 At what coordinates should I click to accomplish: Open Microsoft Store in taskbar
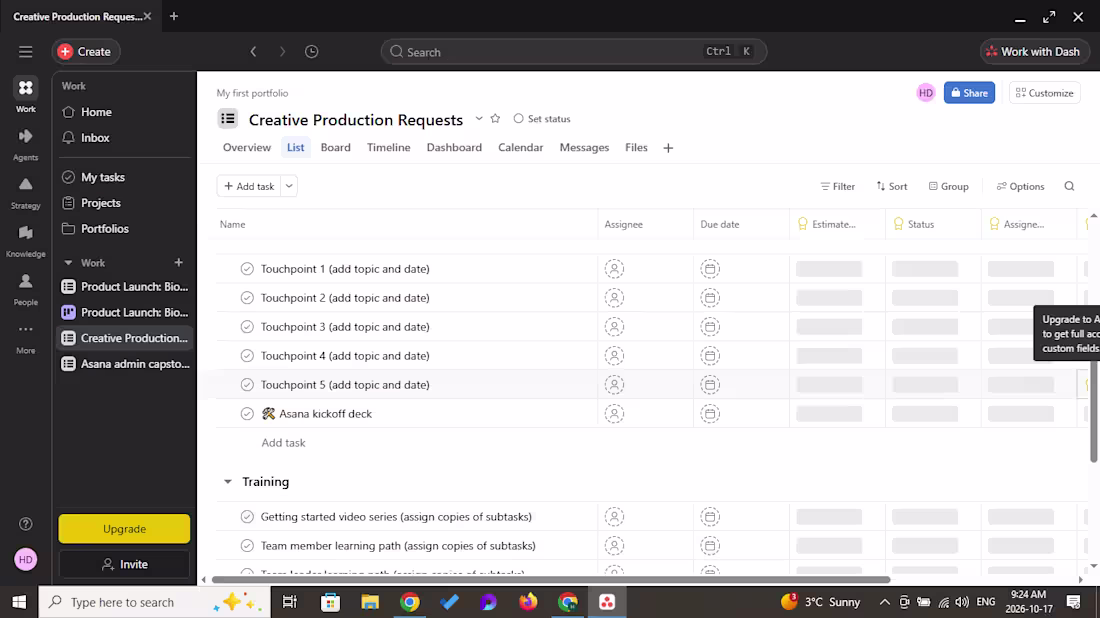[330, 602]
